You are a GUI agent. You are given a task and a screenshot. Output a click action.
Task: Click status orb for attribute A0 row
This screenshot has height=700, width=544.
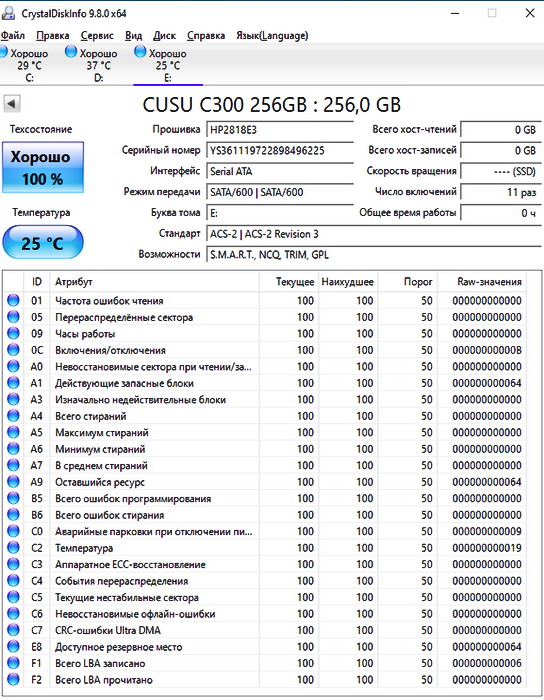pyautogui.click(x=13, y=367)
